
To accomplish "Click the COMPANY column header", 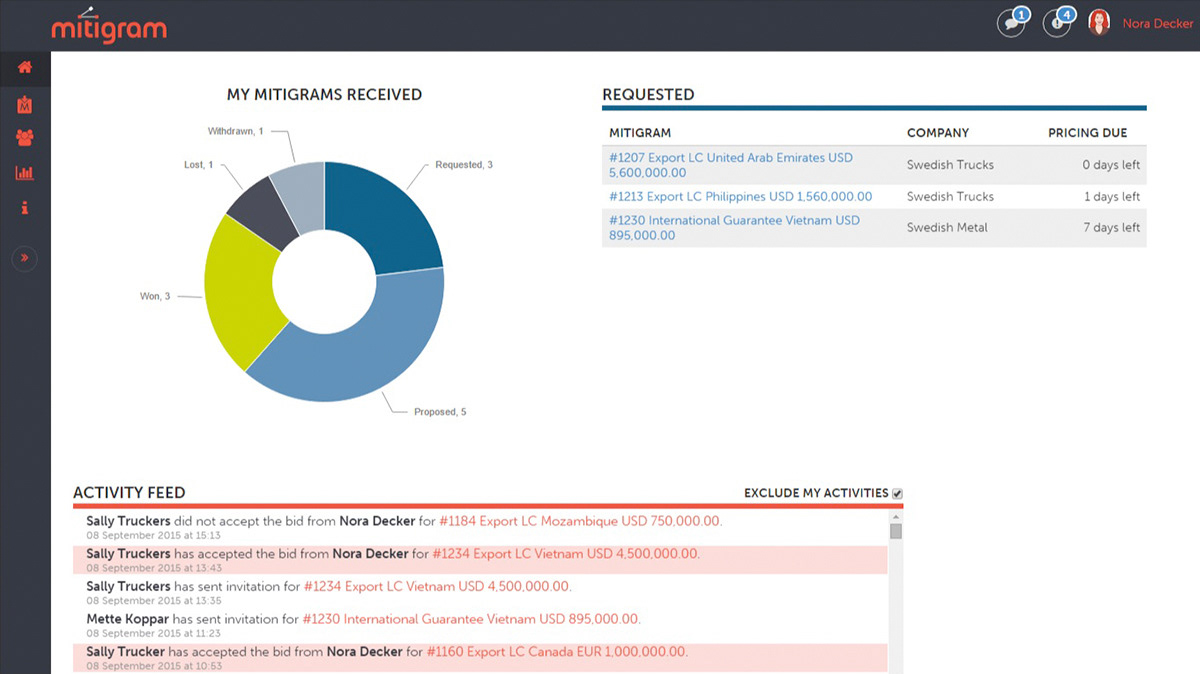I will [x=938, y=133].
